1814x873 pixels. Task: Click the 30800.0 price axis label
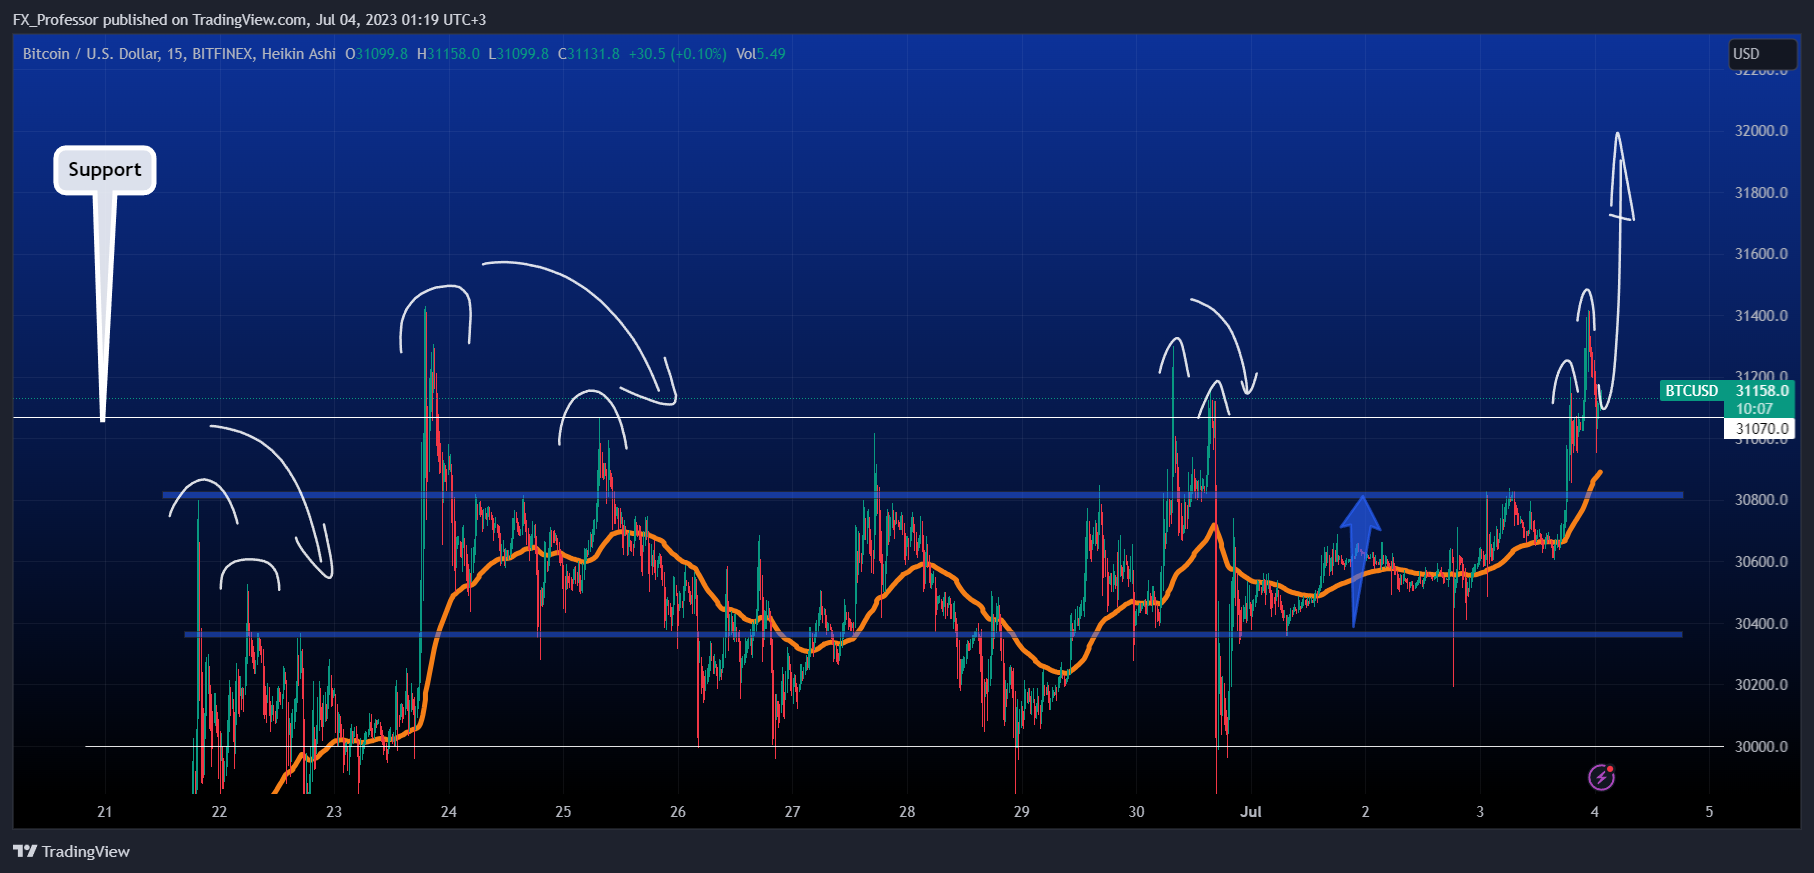1761,500
